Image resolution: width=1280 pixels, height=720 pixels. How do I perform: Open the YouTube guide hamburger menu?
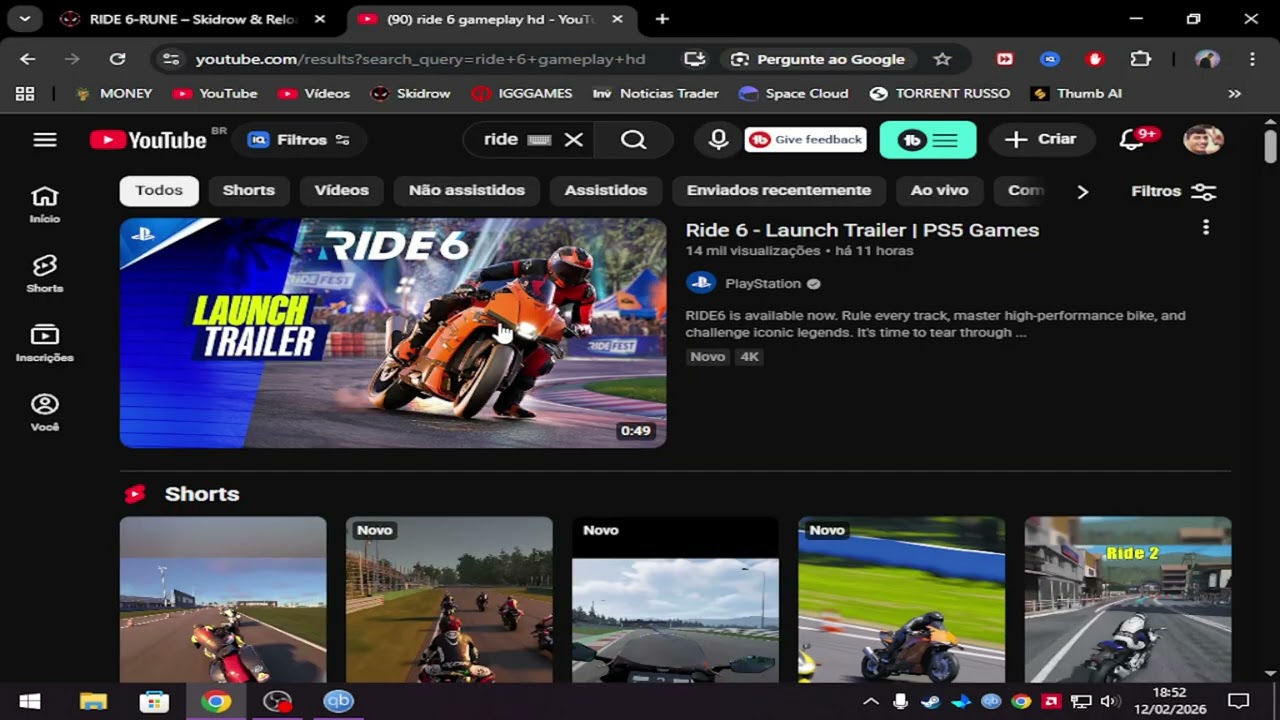[x=45, y=140]
